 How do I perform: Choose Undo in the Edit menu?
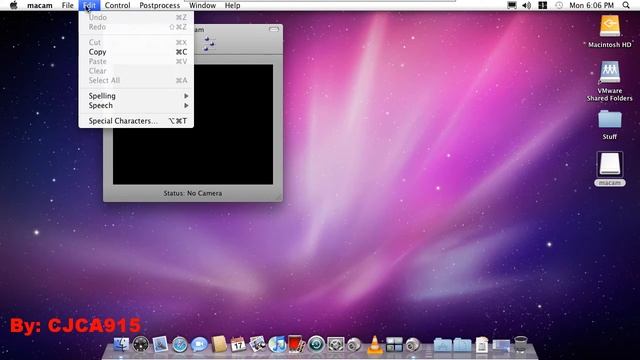136,17
